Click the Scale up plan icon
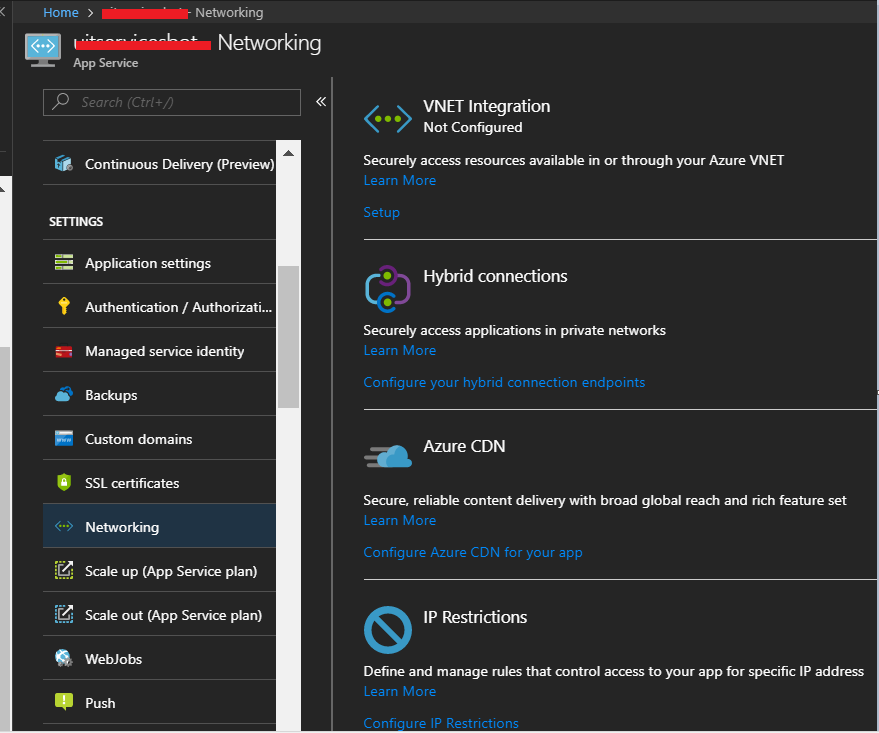 (64, 570)
